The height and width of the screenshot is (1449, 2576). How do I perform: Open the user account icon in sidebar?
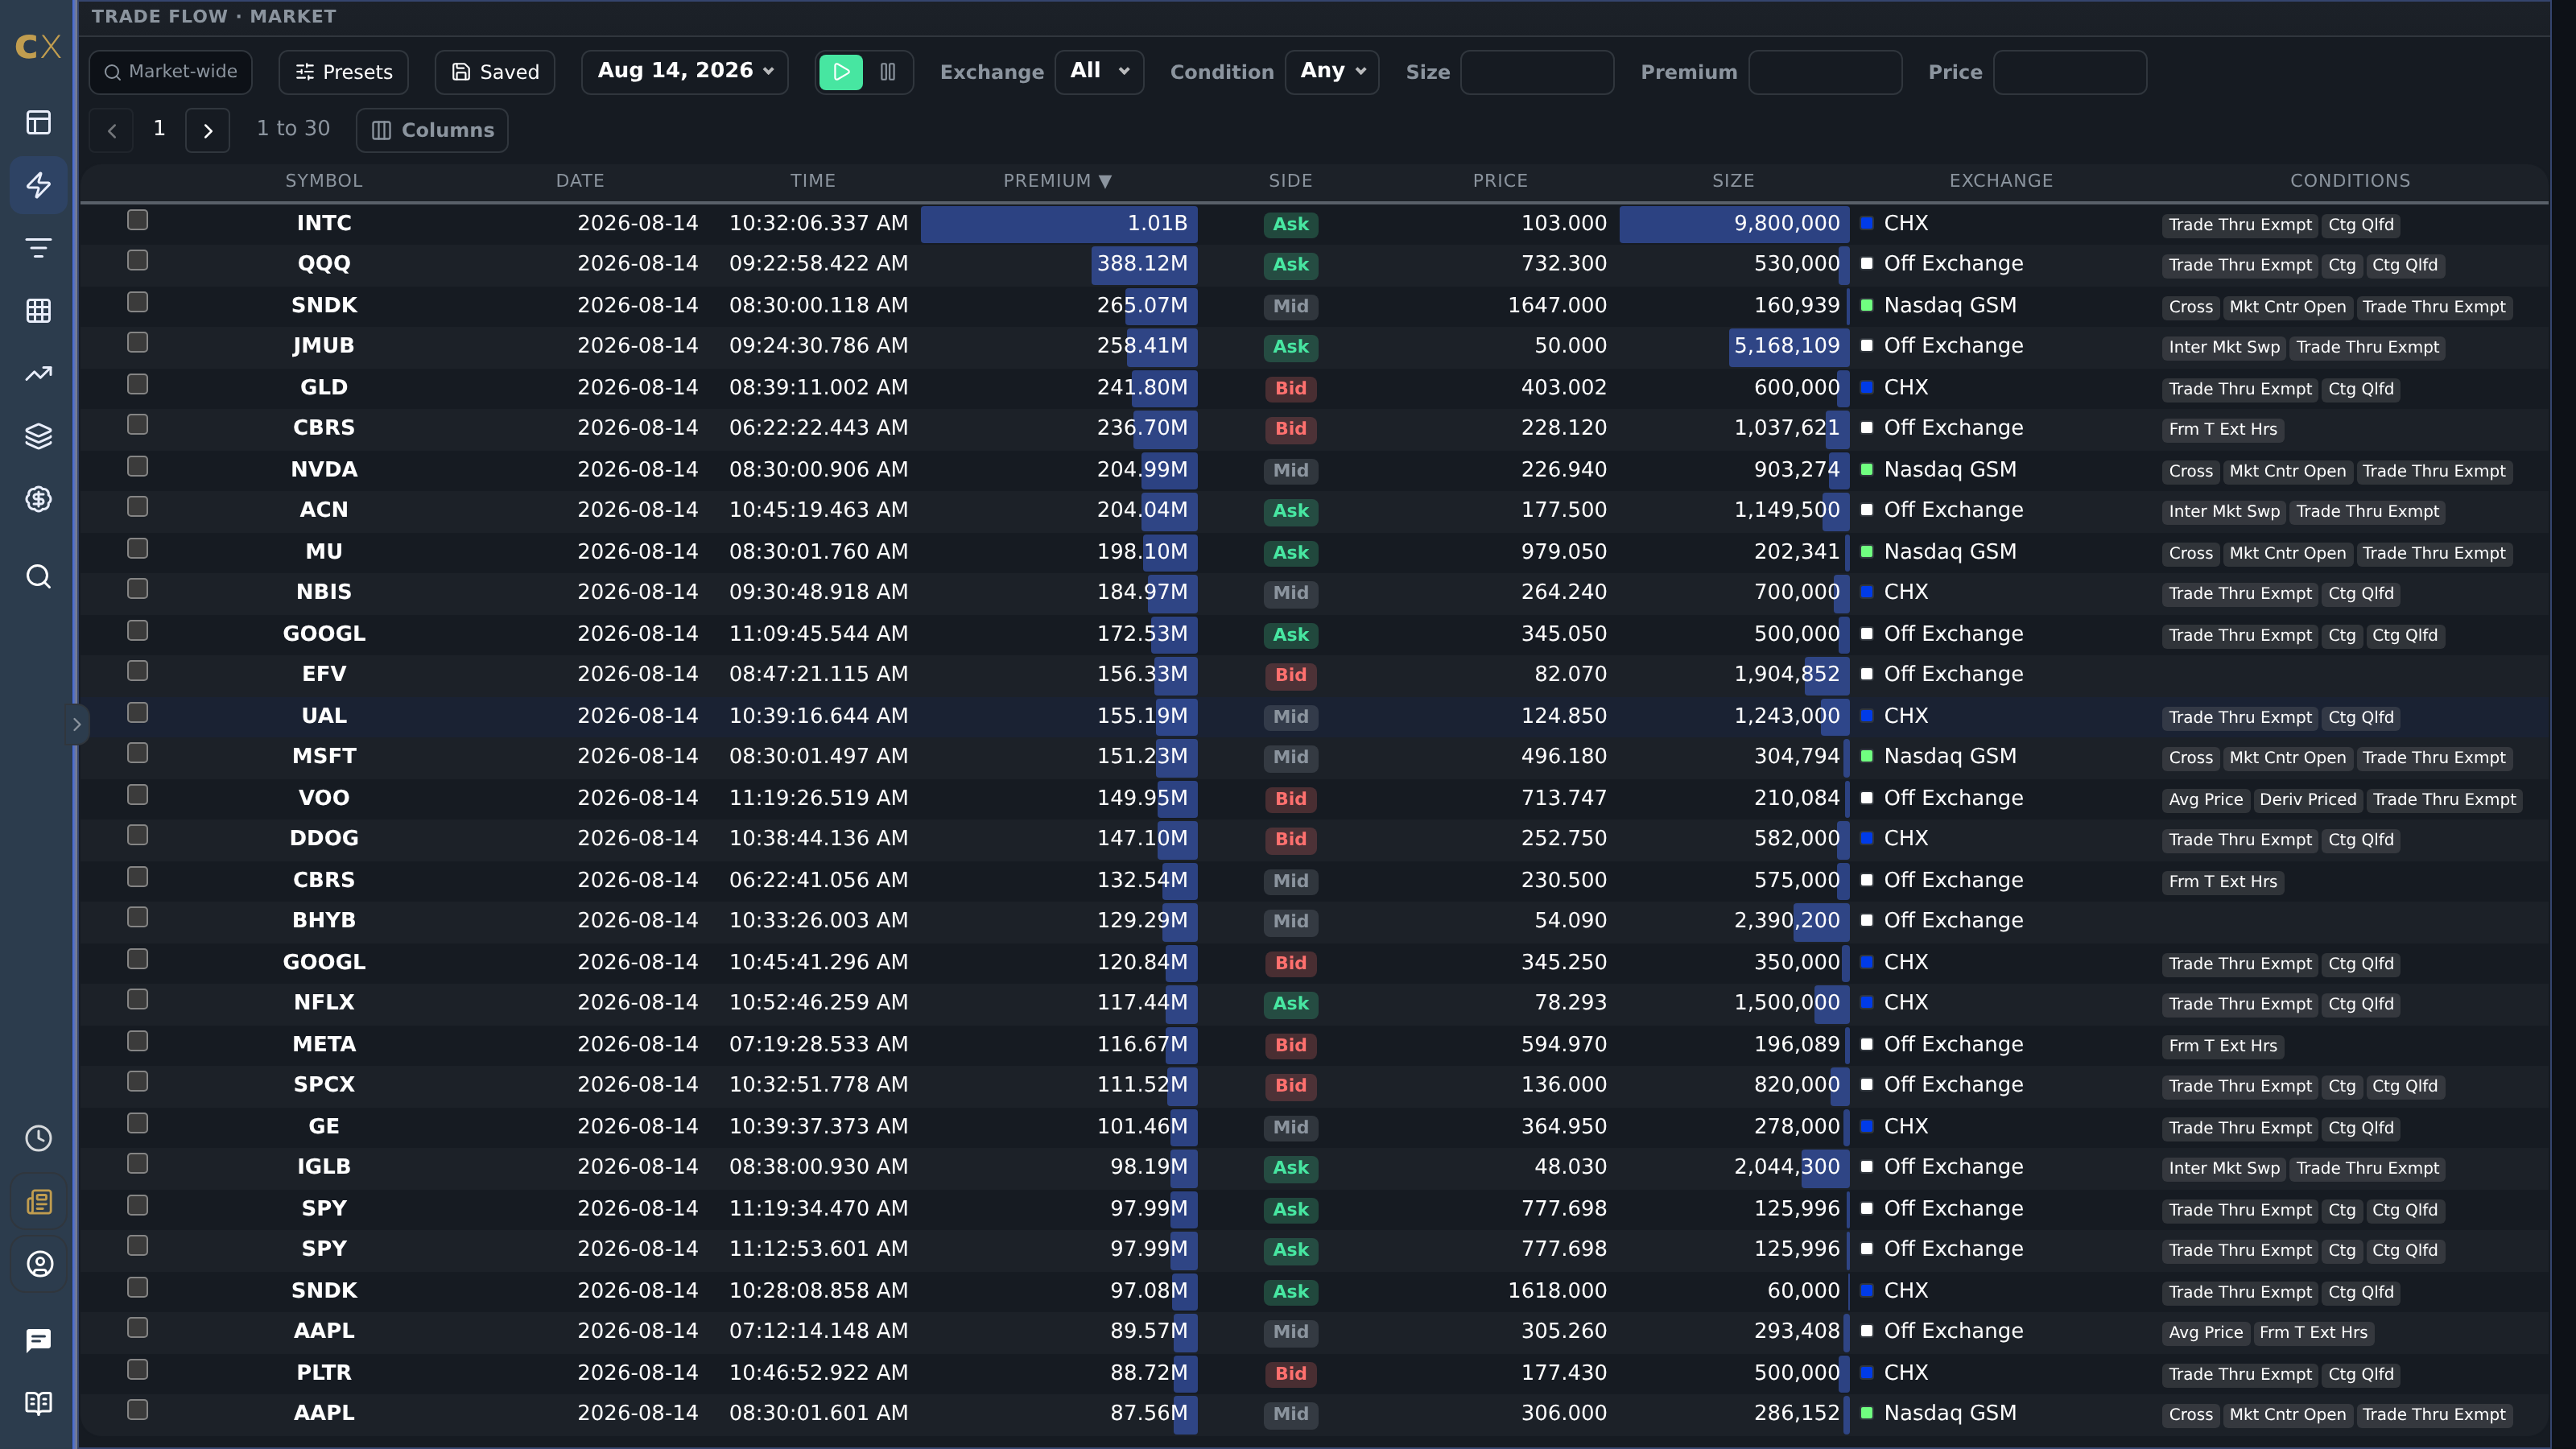click(x=38, y=1264)
